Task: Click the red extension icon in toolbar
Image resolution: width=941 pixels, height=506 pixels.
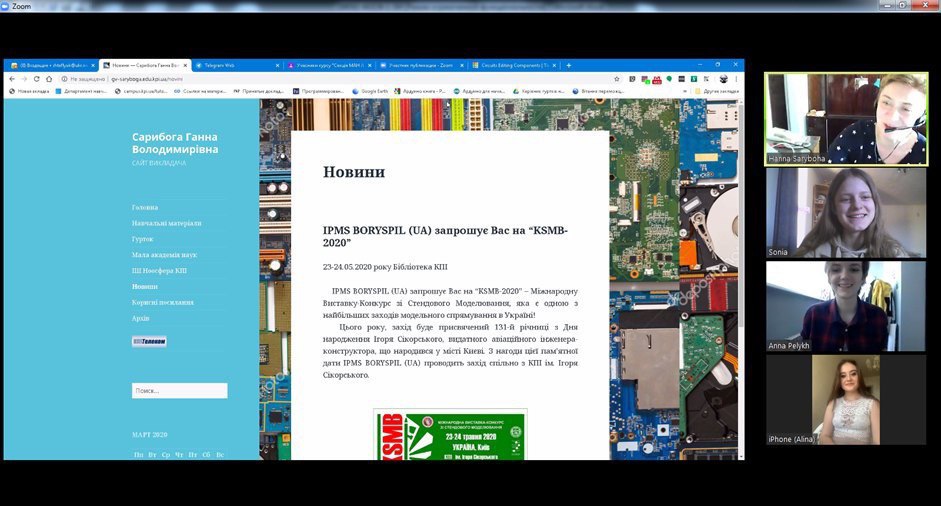Action: tap(657, 79)
